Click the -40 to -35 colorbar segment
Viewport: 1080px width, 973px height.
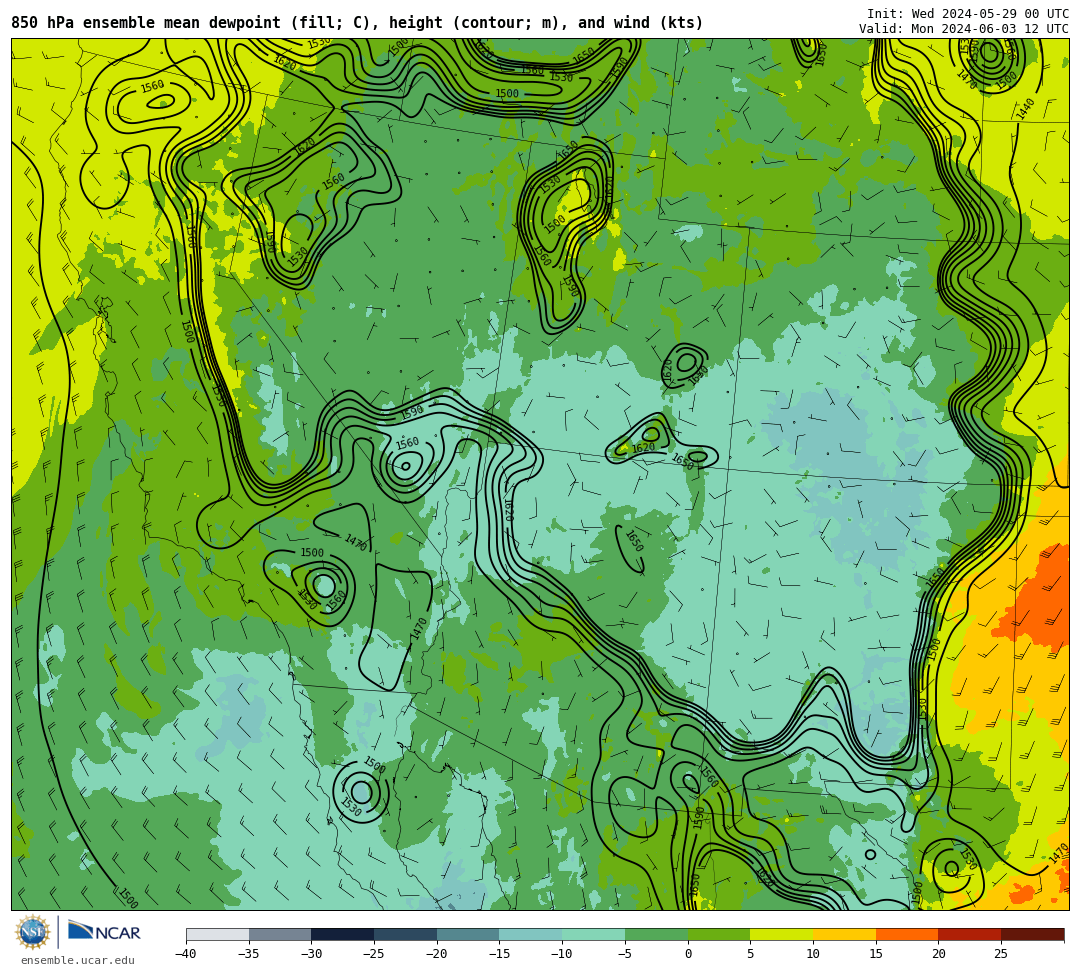[218, 934]
